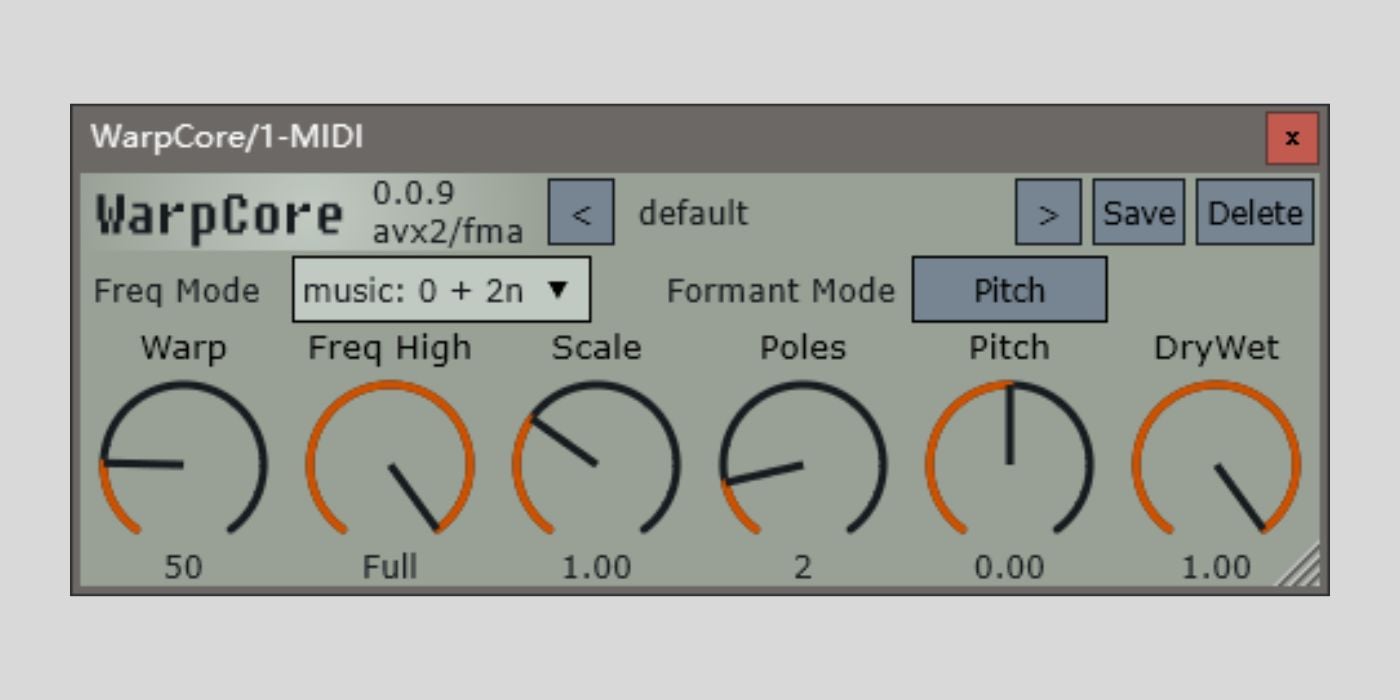Image resolution: width=1400 pixels, height=700 pixels.
Task: Click the next preset arrow button
Action: click(1047, 212)
